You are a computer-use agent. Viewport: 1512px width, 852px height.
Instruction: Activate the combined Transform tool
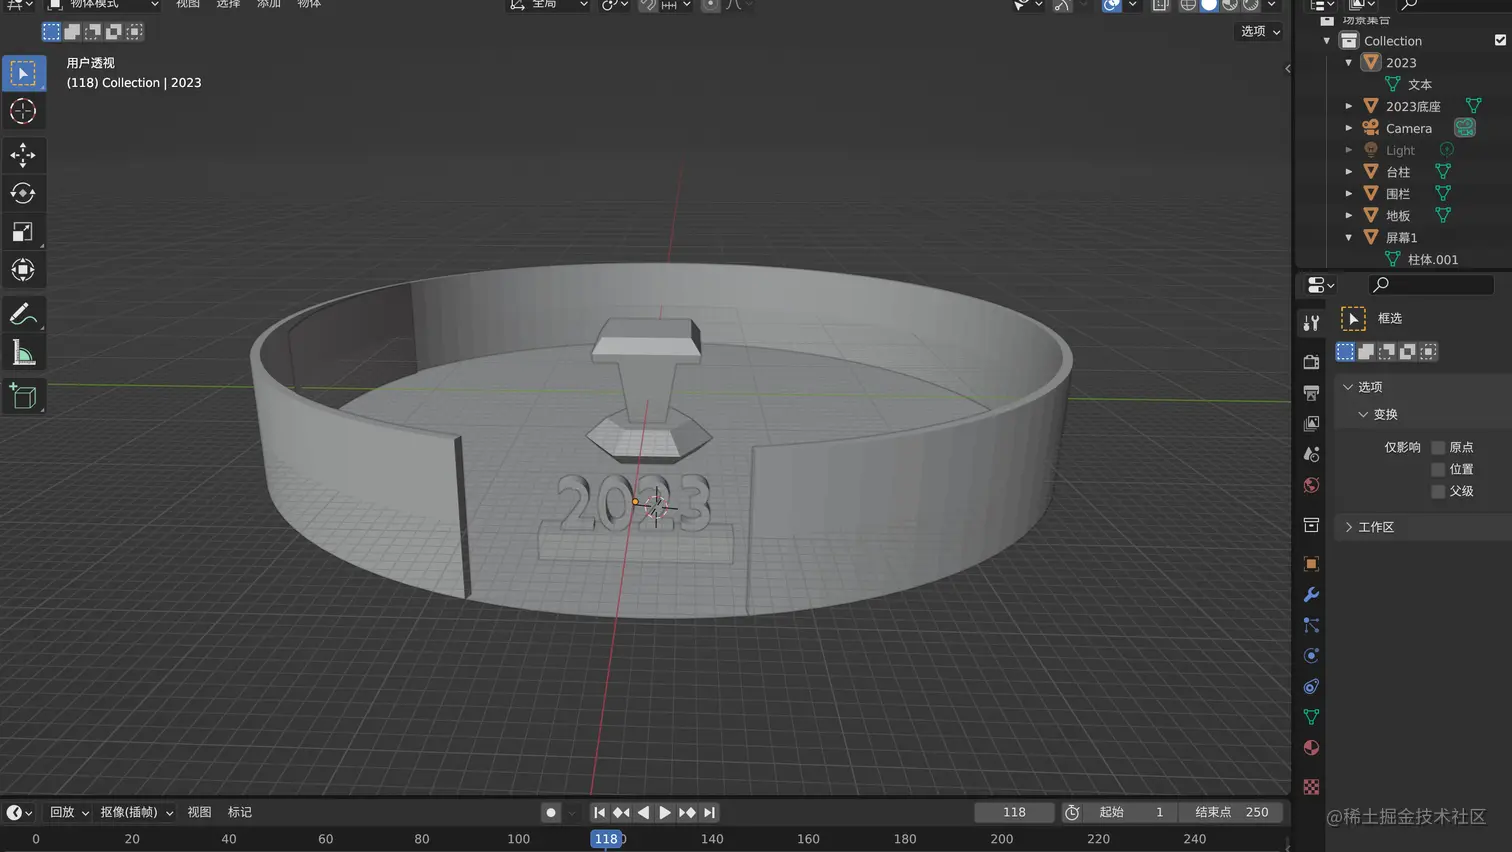point(23,270)
